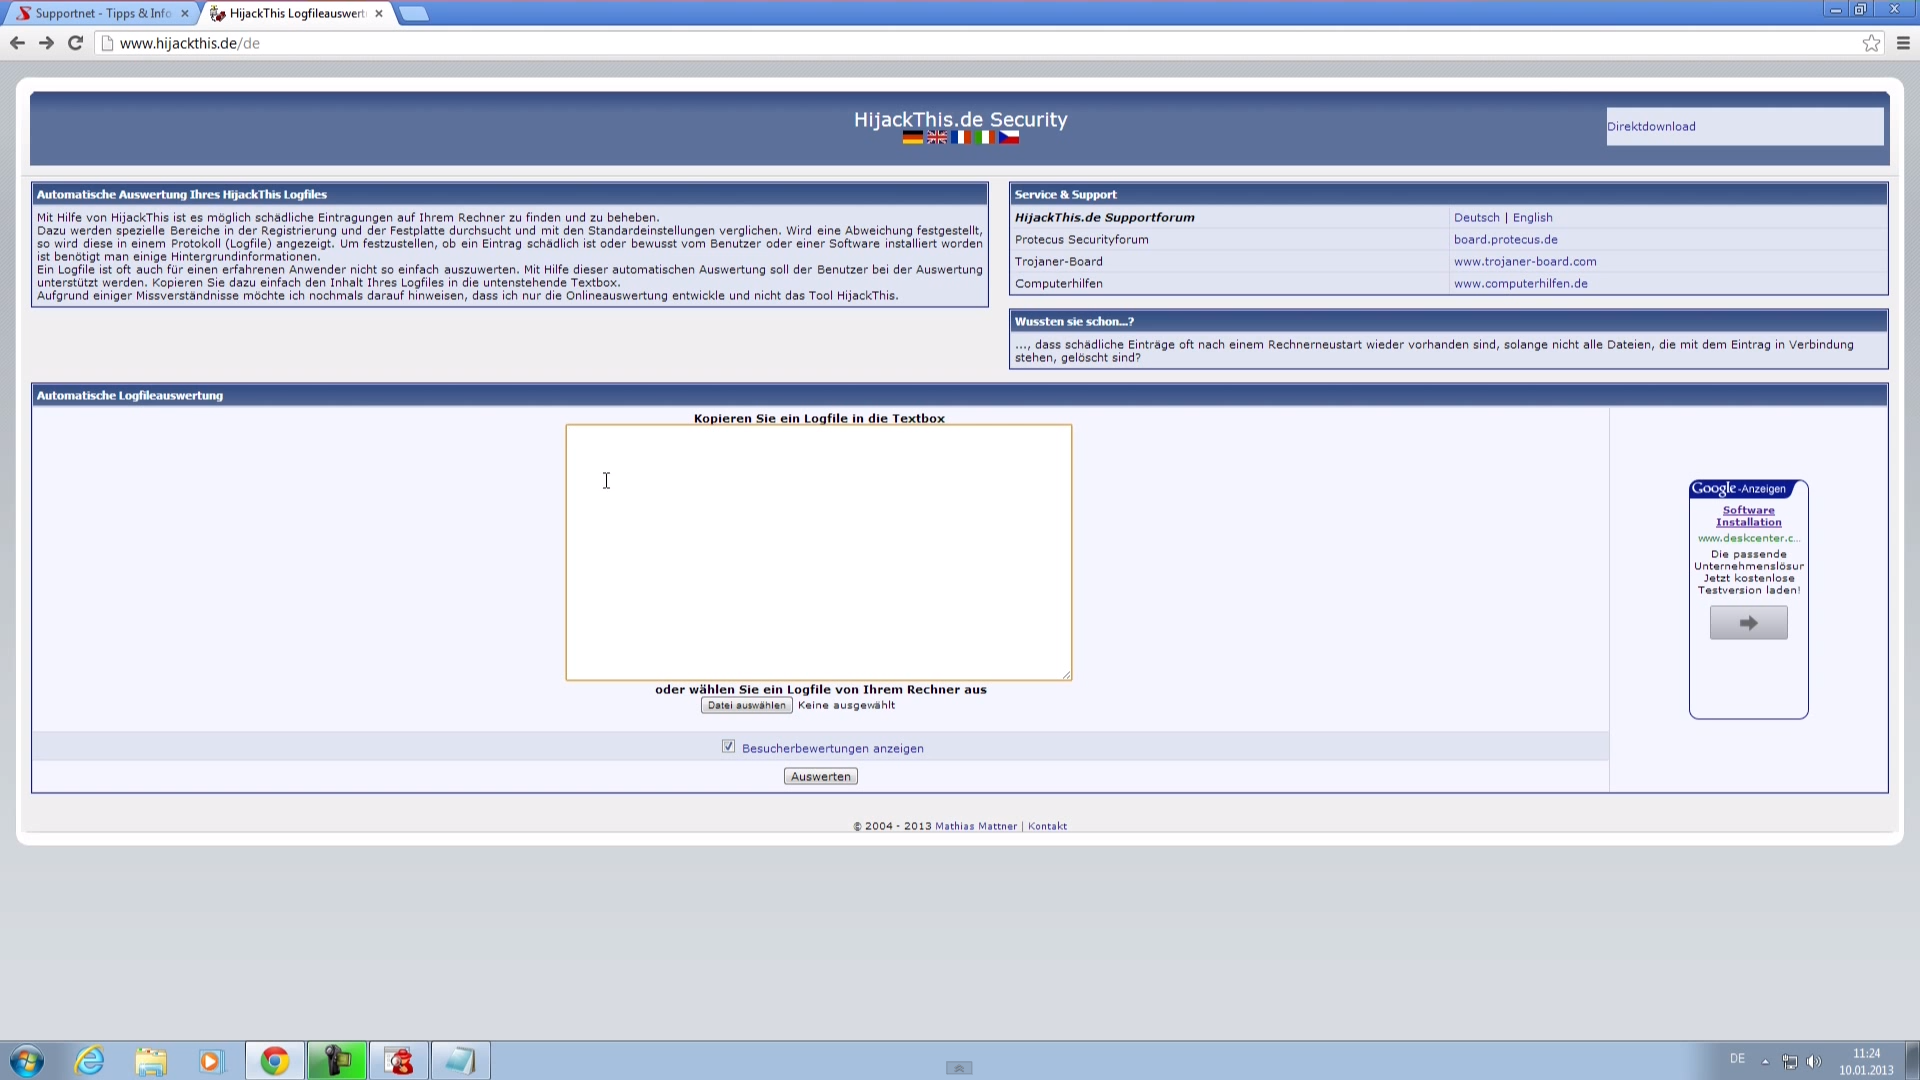Select the Italian flag icon

click(984, 137)
